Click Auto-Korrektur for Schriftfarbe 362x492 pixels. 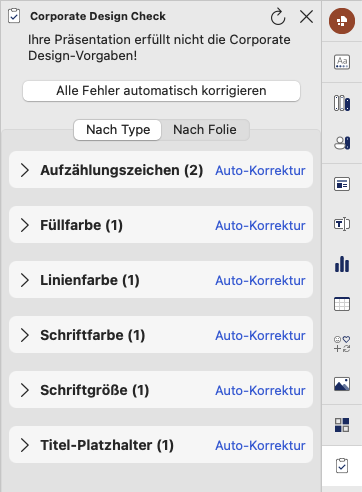[x=260, y=335]
